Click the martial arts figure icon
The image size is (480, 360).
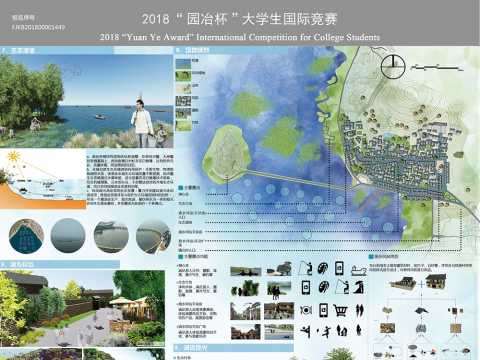pyautogui.click(x=324, y=331)
